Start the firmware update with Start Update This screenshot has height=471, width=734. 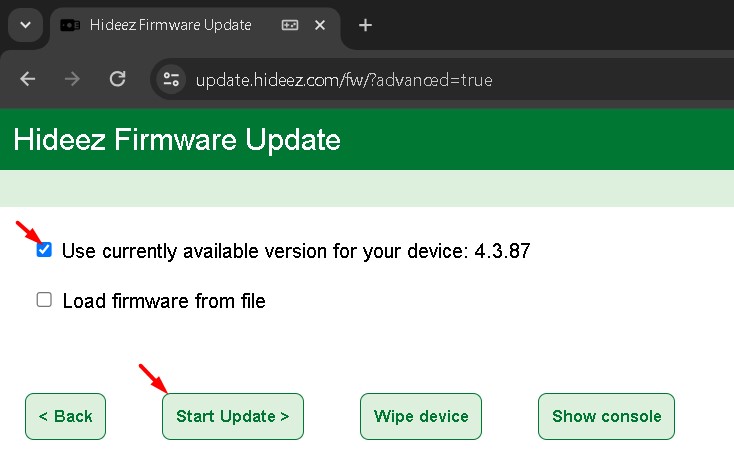tap(233, 416)
